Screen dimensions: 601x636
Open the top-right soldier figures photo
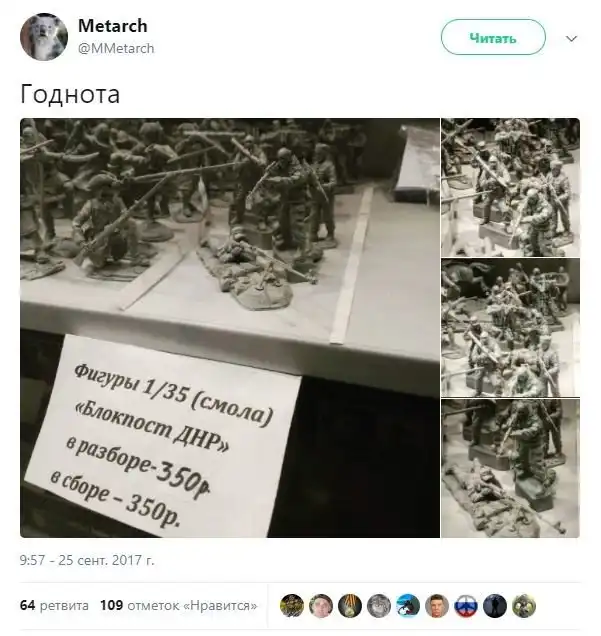click(511, 187)
